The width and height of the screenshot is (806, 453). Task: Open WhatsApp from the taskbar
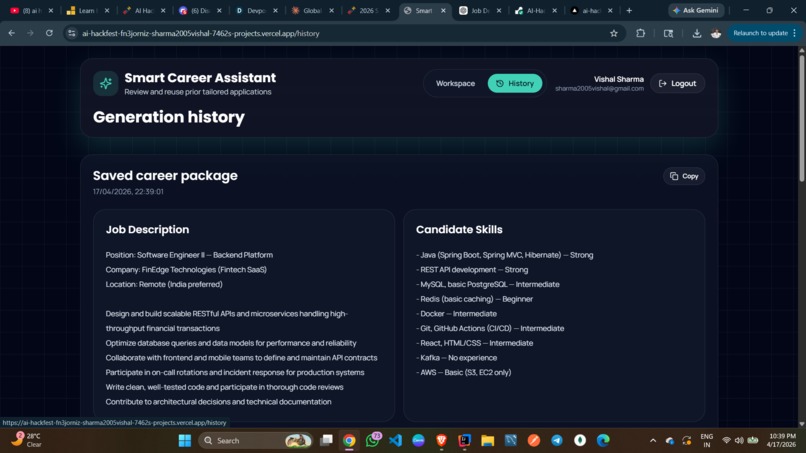pyautogui.click(x=372, y=440)
